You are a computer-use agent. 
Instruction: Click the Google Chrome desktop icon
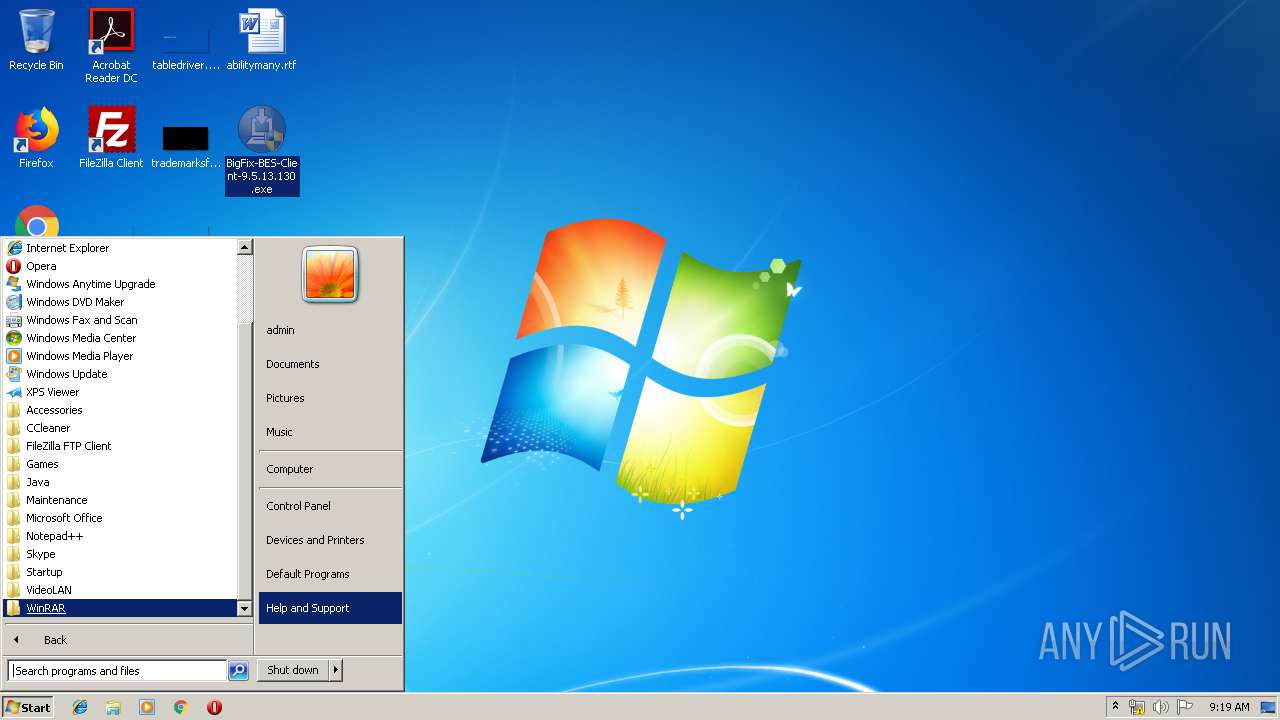click(x=37, y=222)
